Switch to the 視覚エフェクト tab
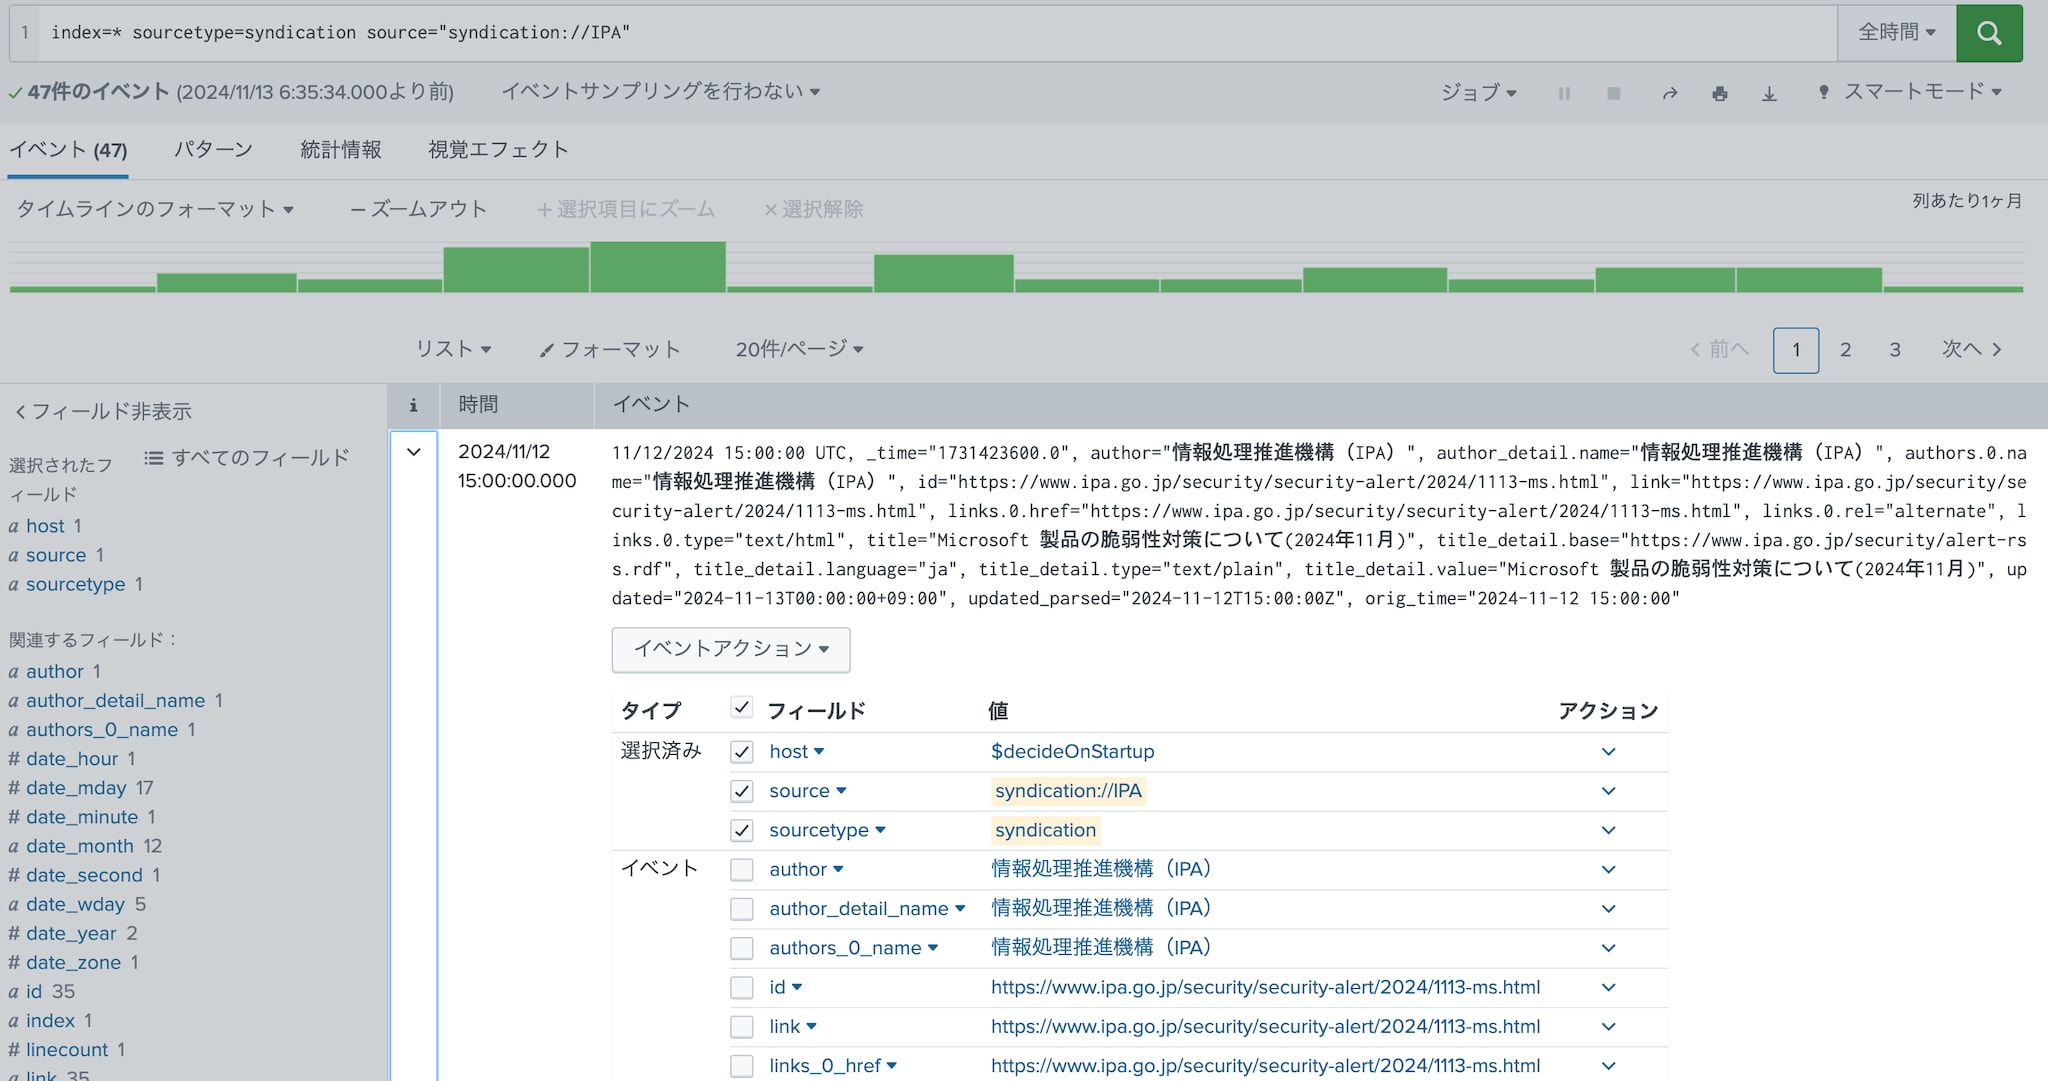This screenshot has height=1081, width=2048. tap(498, 150)
